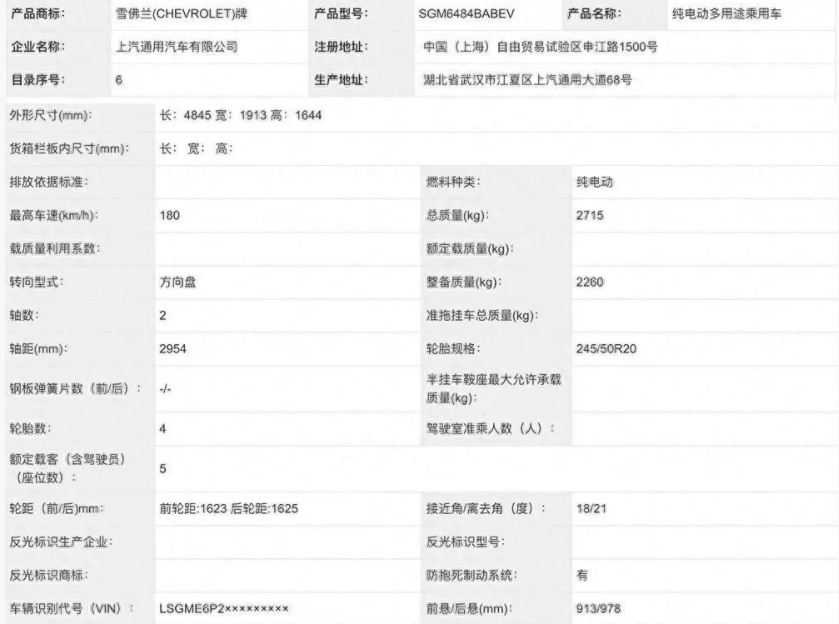Click the 外形尺寸(mm) label

(50, 115)
